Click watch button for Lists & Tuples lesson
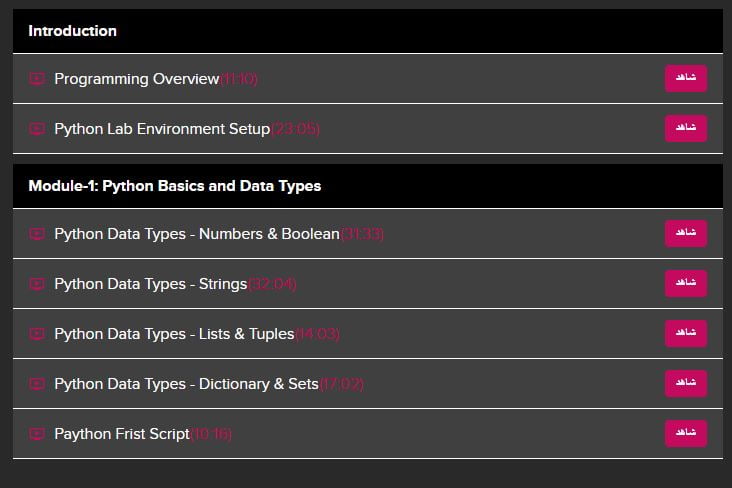 (x=686, y=333)
